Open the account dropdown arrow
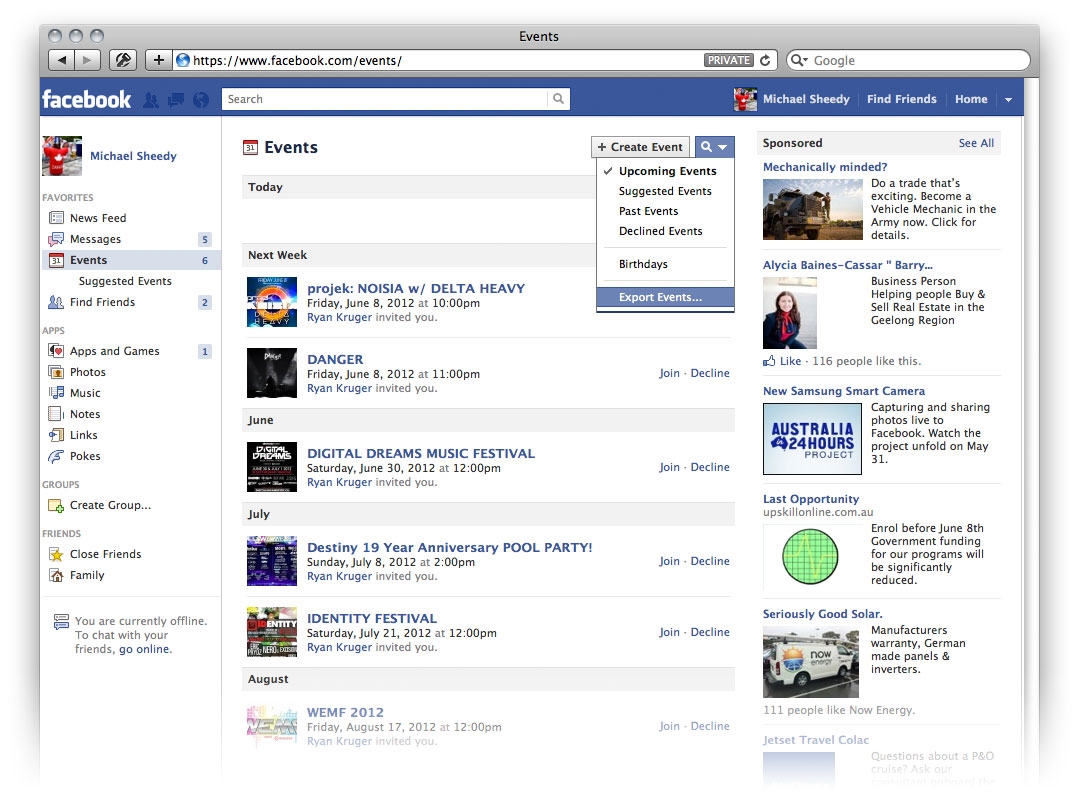The height and width of the screenshot is (800, 1079). [1008, 100]
